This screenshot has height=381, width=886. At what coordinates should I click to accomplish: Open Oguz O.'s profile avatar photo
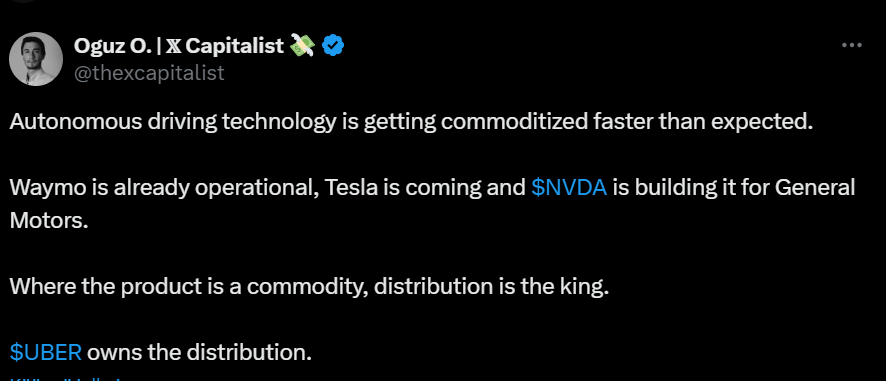(36, 59)
